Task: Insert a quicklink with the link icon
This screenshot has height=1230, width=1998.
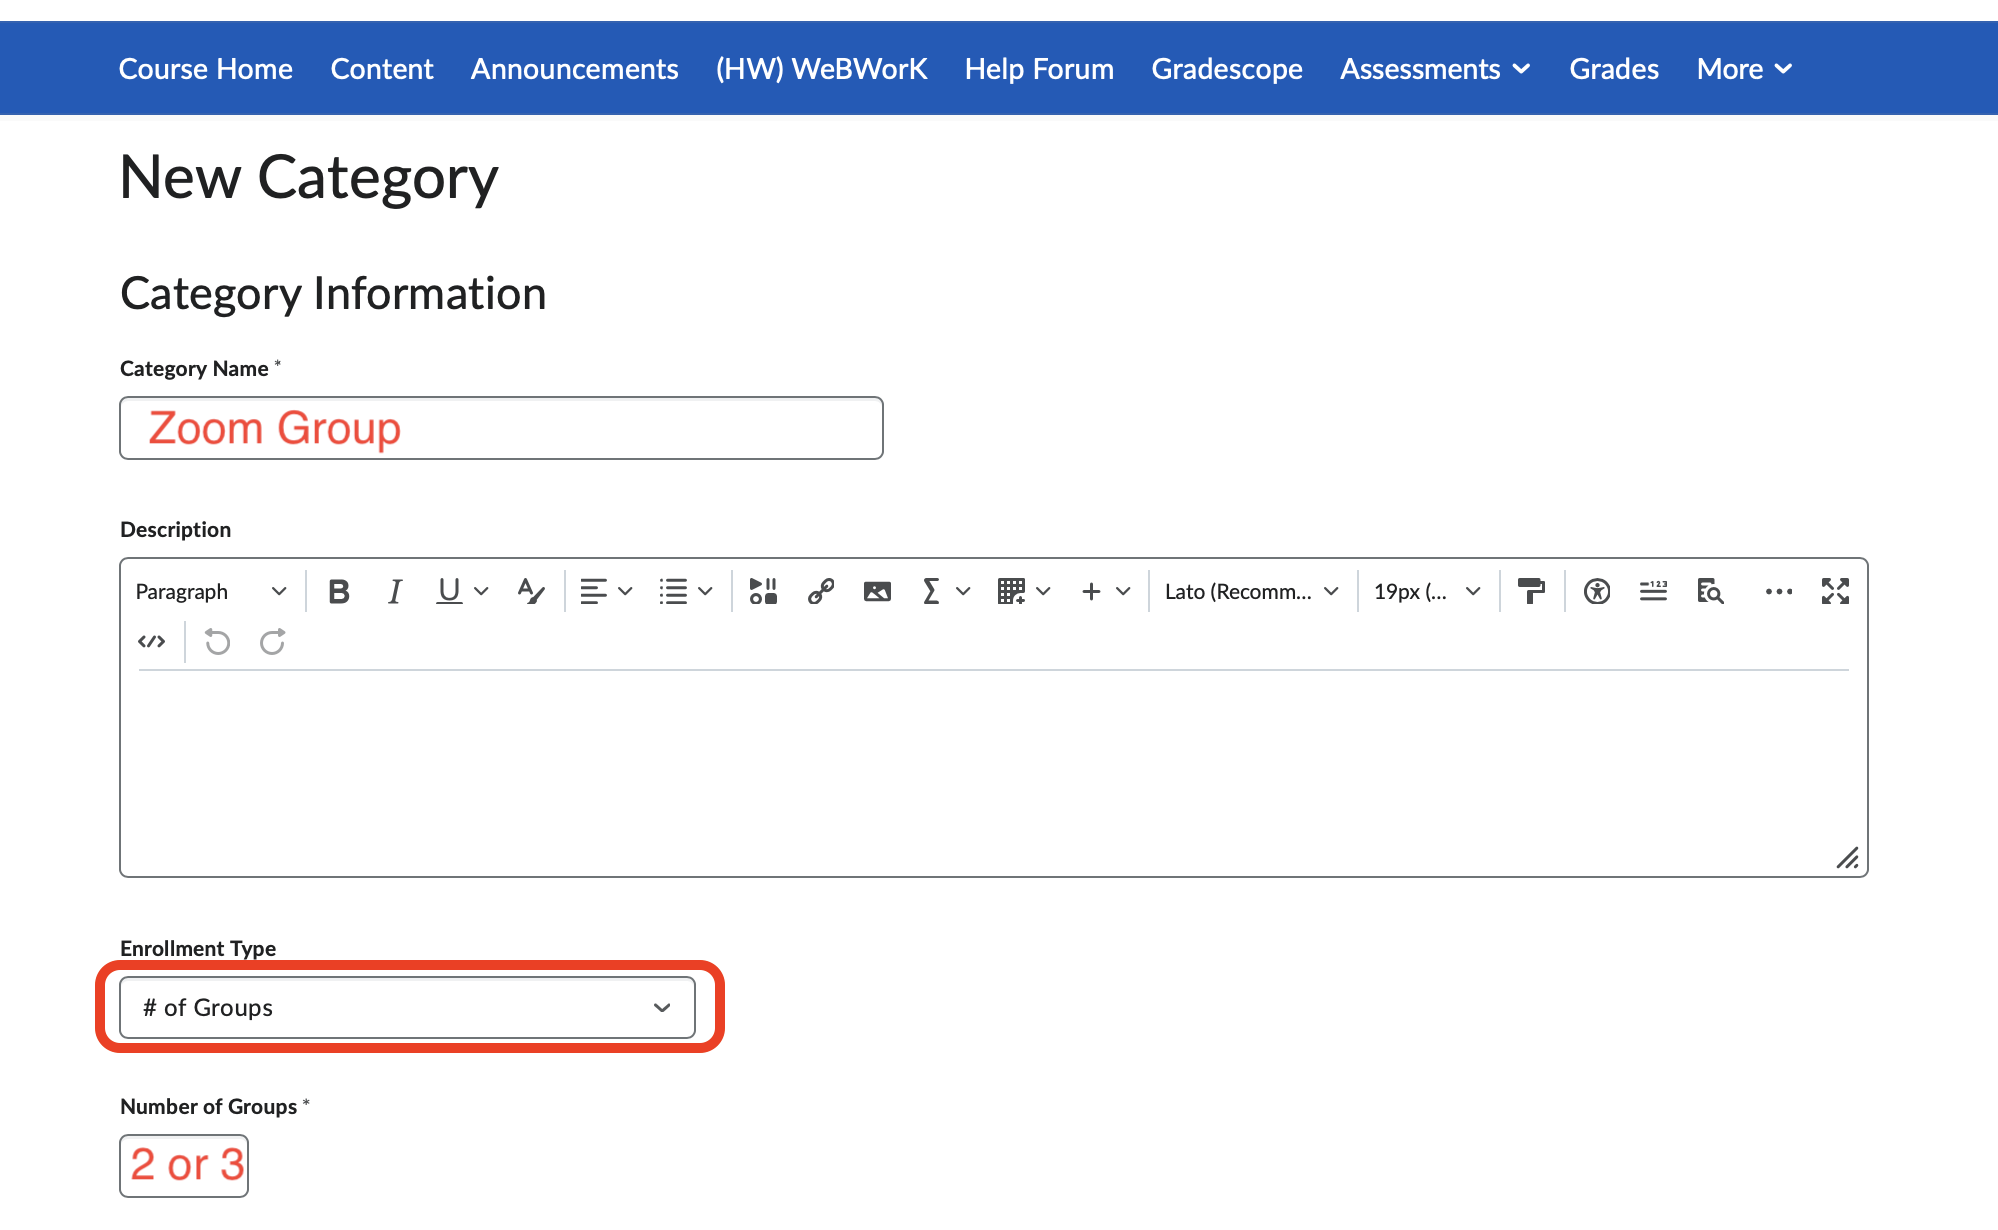Action: coord(820,592)
